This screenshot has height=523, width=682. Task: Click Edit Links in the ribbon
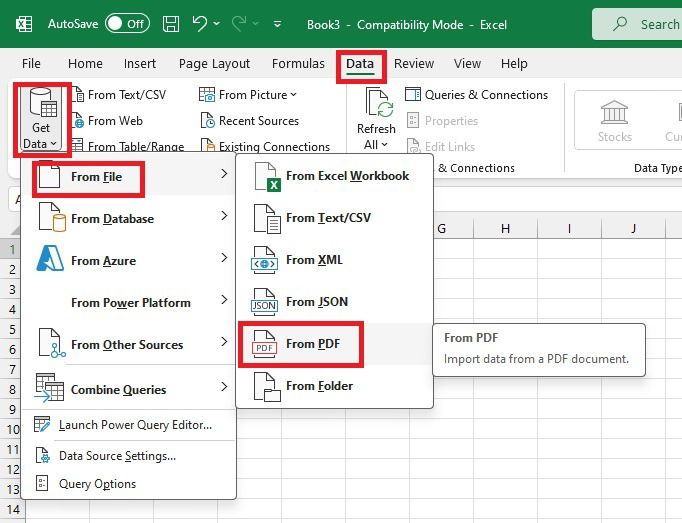[441, 146]
